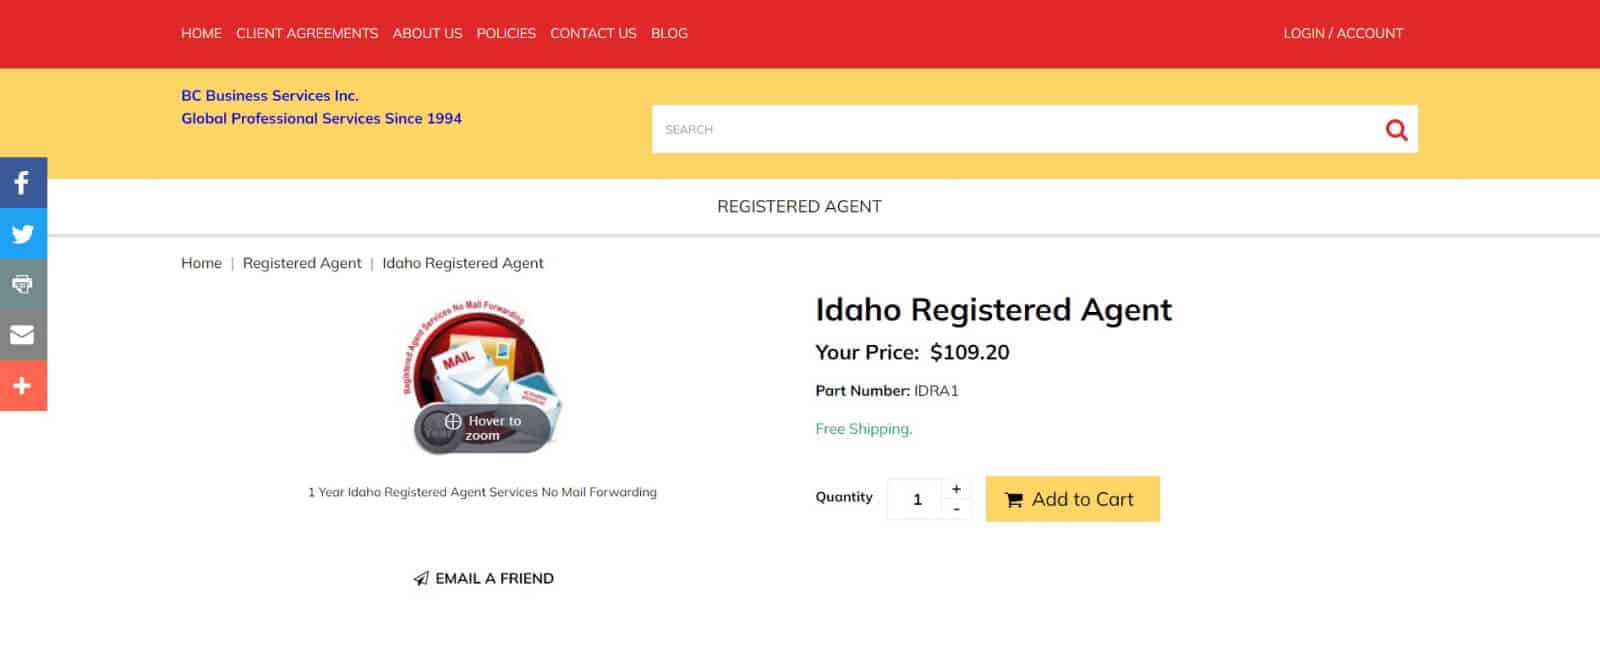Share page via Twitter sidebar icon

pos(23,234)
